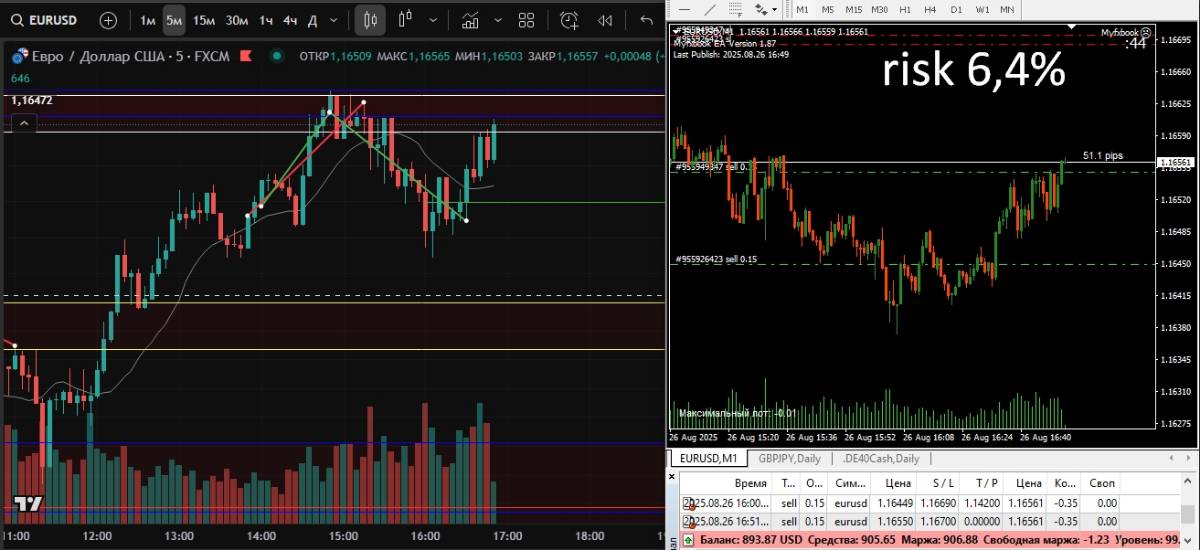Undo last action with arrow icon
1200x550 pixels.
[x=645, y=20]
